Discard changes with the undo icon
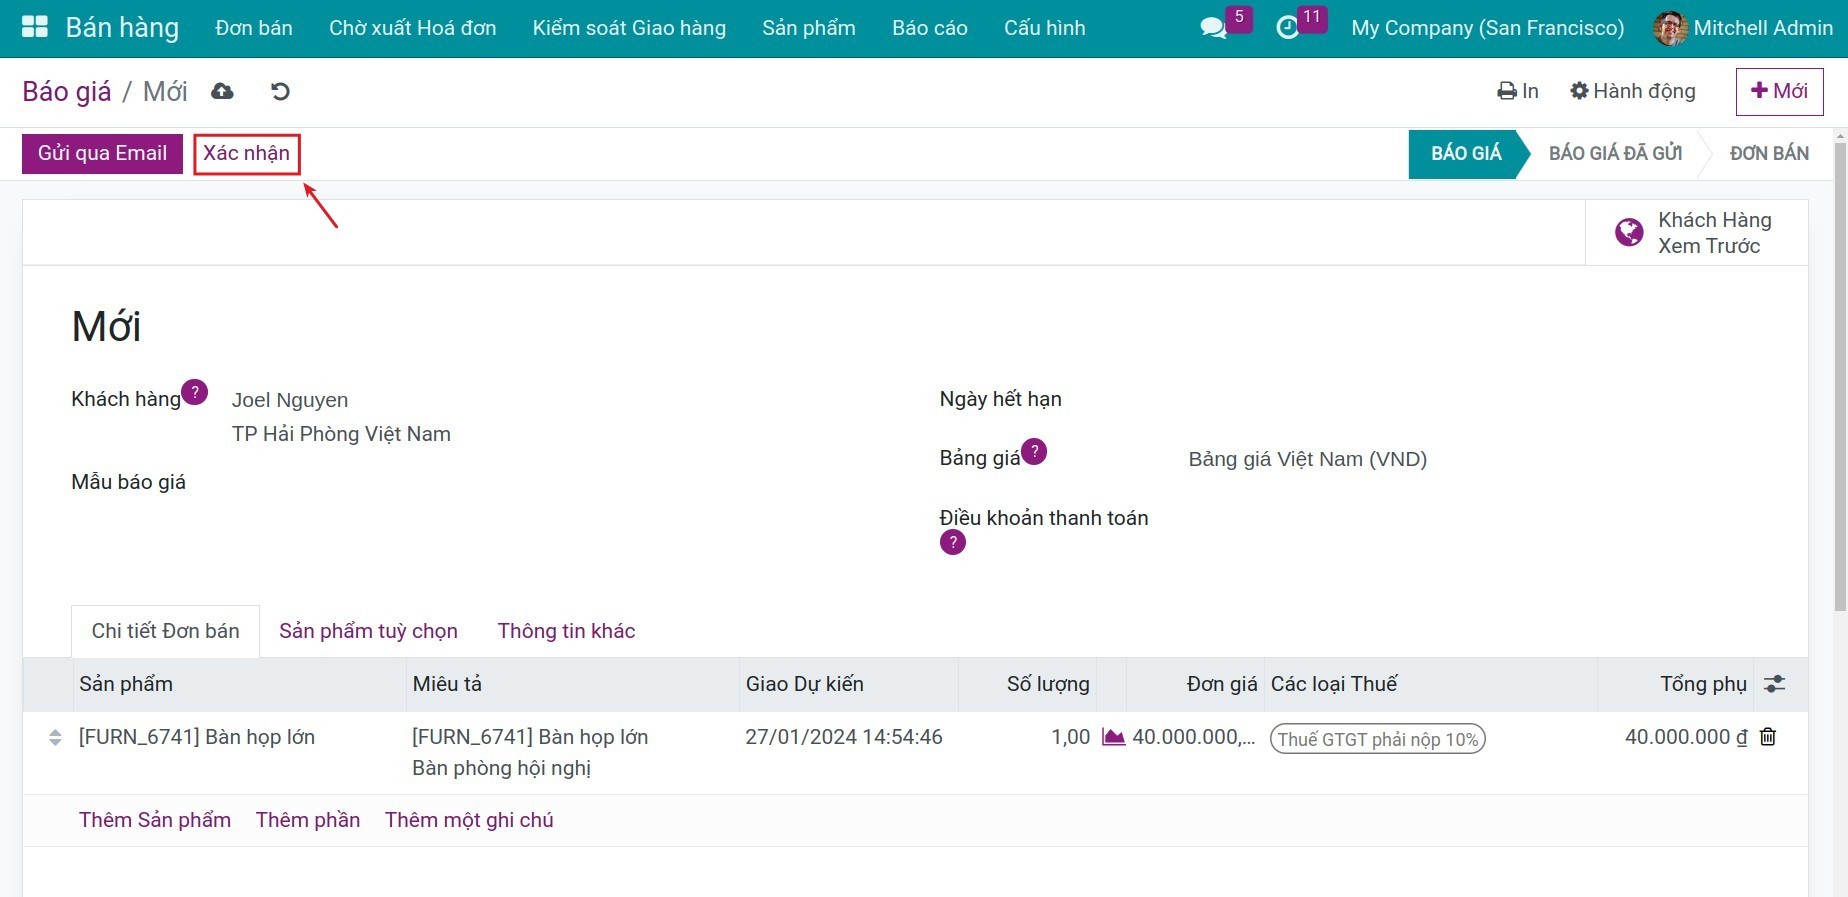Viewport: 1848px width, 897px height. (280, 92)
